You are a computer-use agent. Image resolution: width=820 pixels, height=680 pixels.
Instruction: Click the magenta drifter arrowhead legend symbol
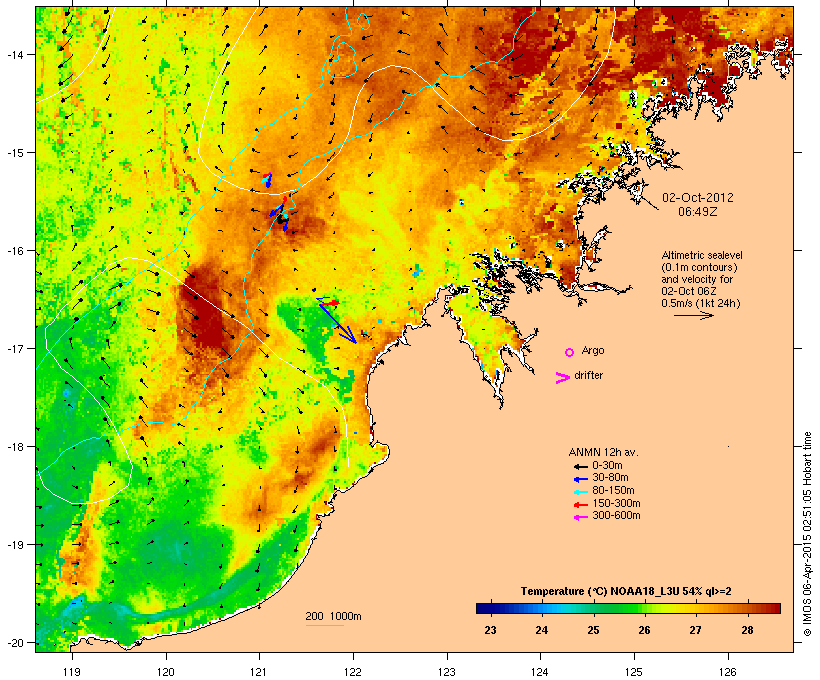click(x=562, y=378)
